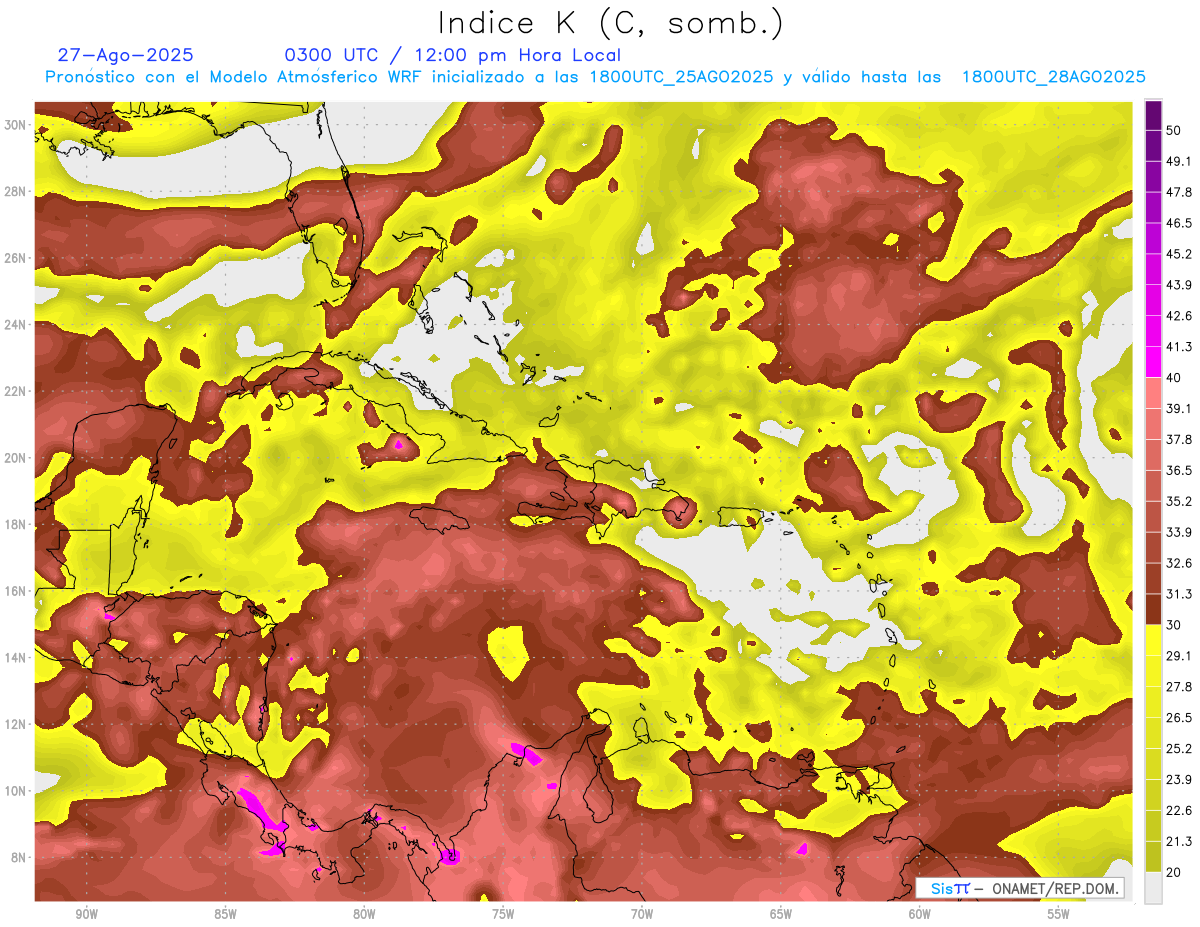Click the colorbar value 46.5

[1179, 223]
